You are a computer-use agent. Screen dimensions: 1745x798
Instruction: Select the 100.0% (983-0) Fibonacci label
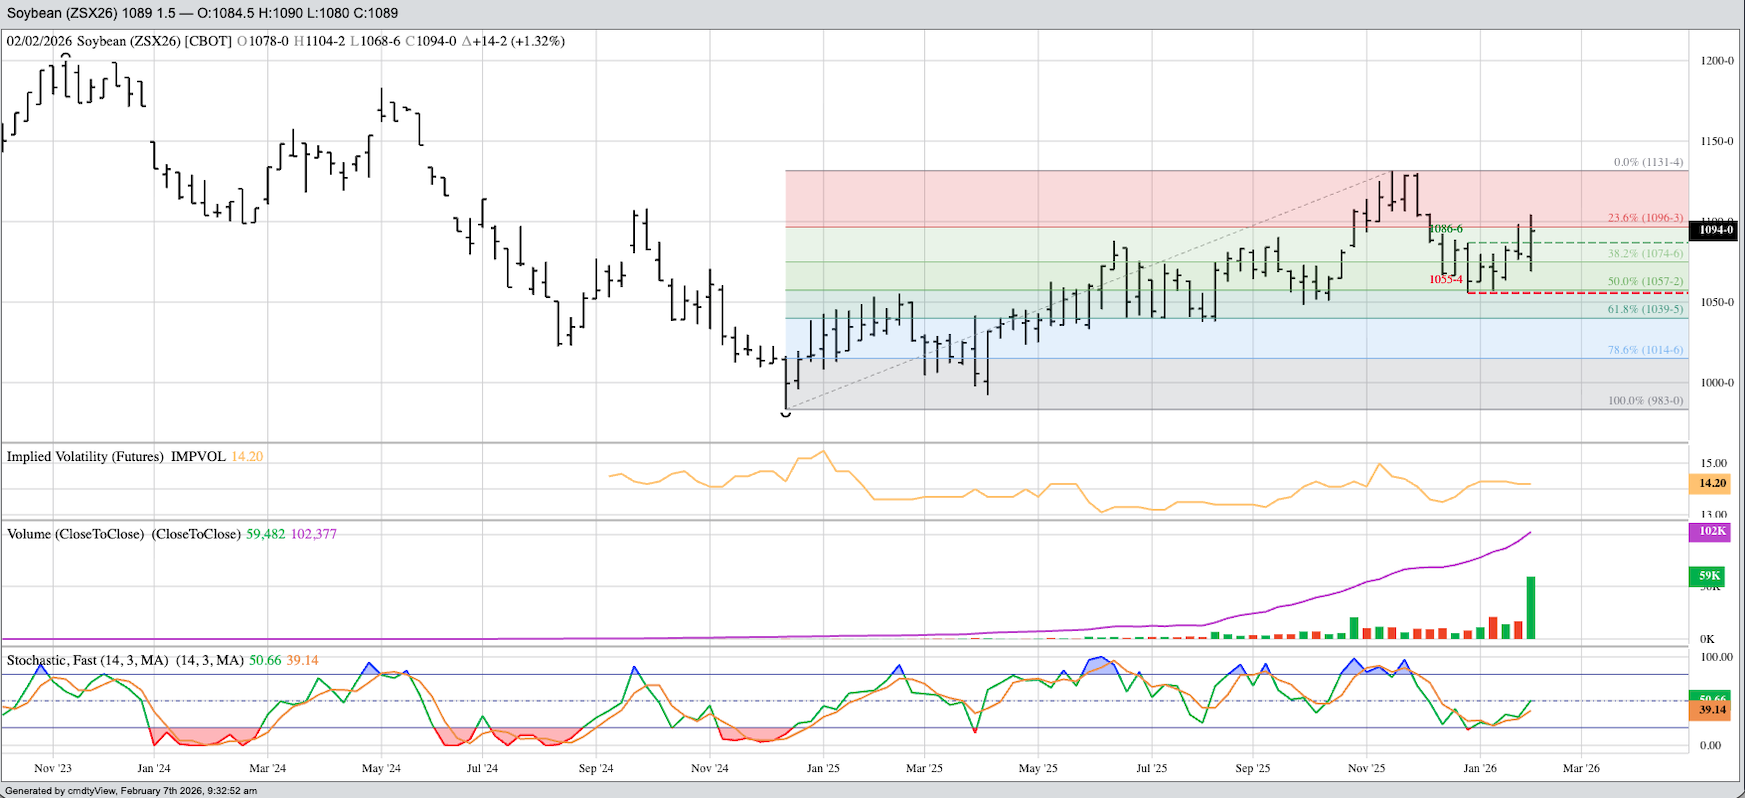(x=1645, y=401)
